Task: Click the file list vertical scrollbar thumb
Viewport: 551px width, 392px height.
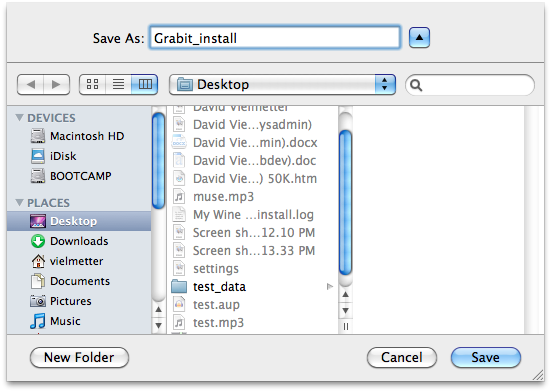Action: click(x=345, y=202)
